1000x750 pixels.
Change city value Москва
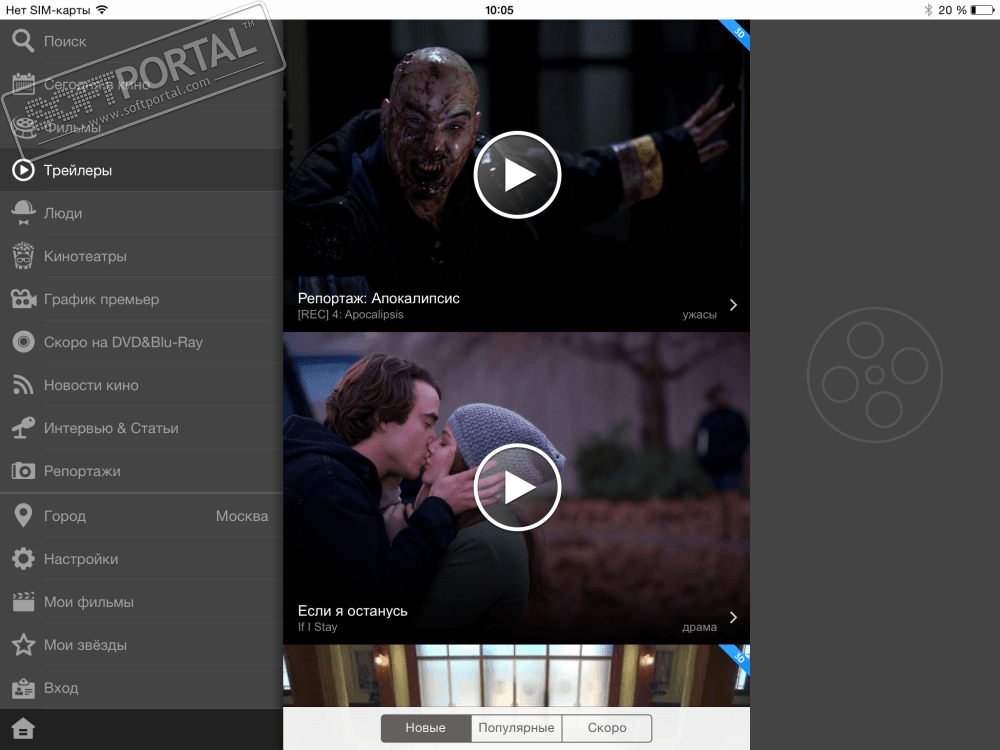click(x=242, y=516)
